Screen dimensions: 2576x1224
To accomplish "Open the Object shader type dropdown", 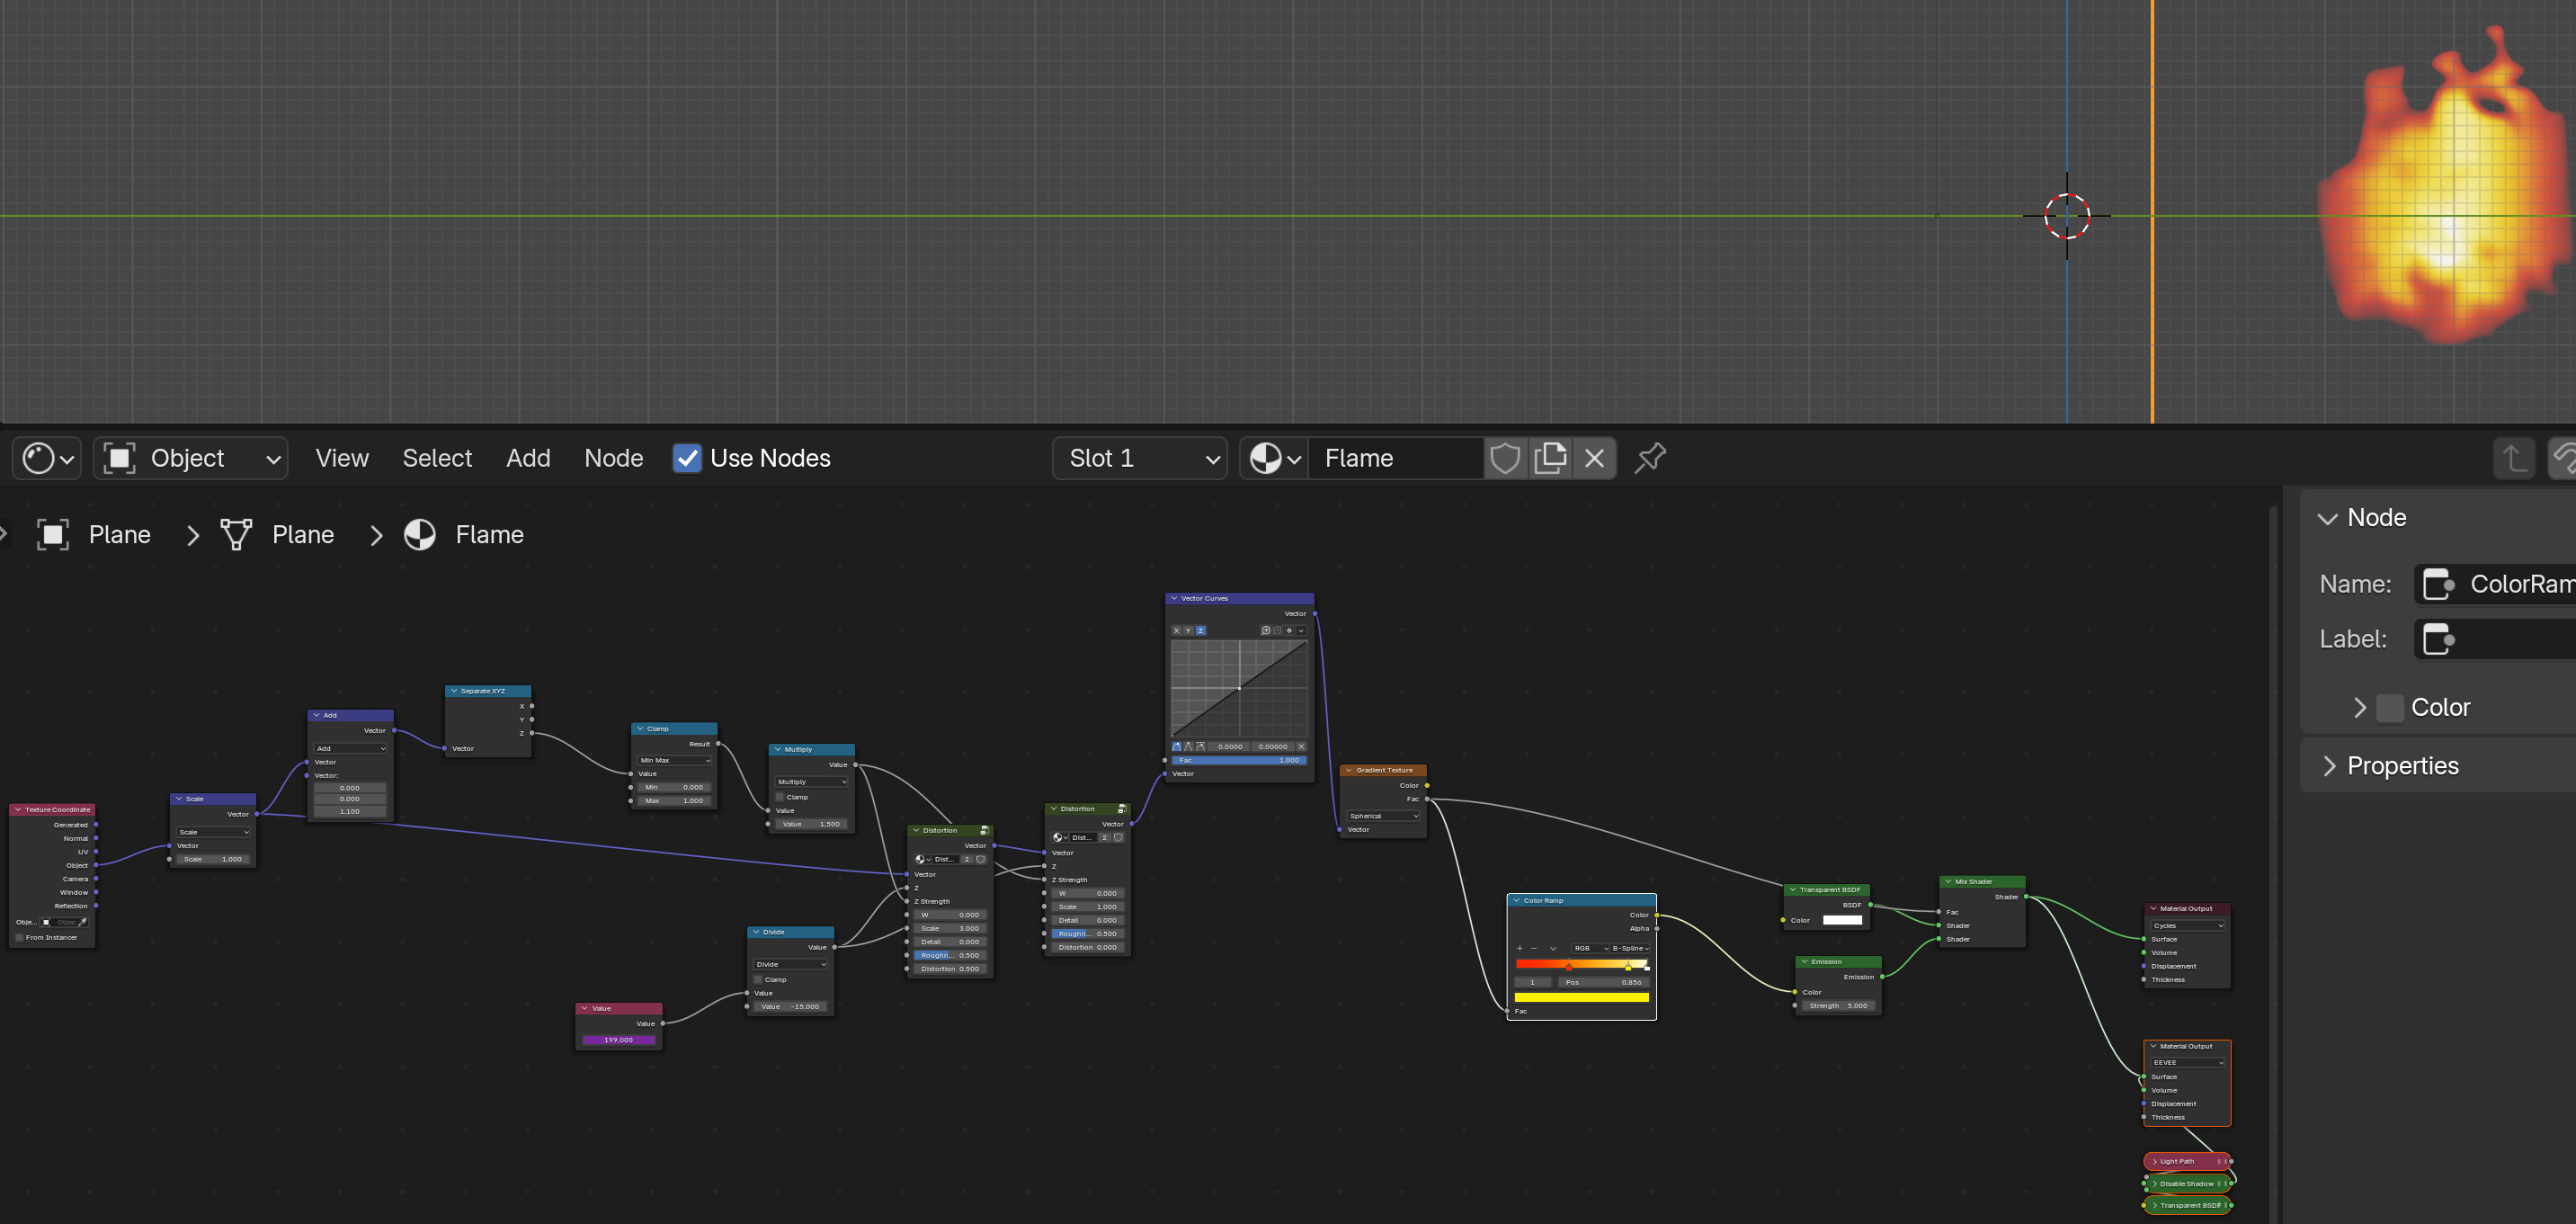I will (x=191, y=458).
